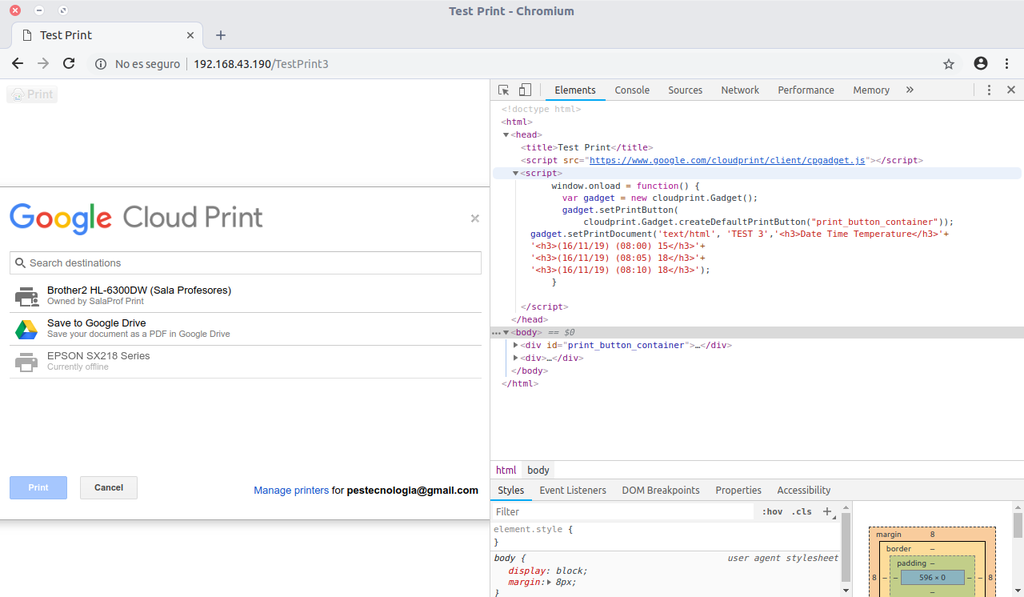Image resolution: width=1024 pixels, height=597 pixels.
Task: Toggle the device toolbar in DevTools
Action: point(525,90)
